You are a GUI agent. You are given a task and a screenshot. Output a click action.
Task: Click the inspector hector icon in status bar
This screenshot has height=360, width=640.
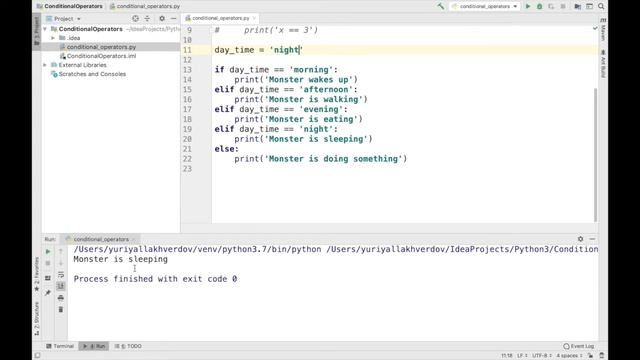(602, 356)
